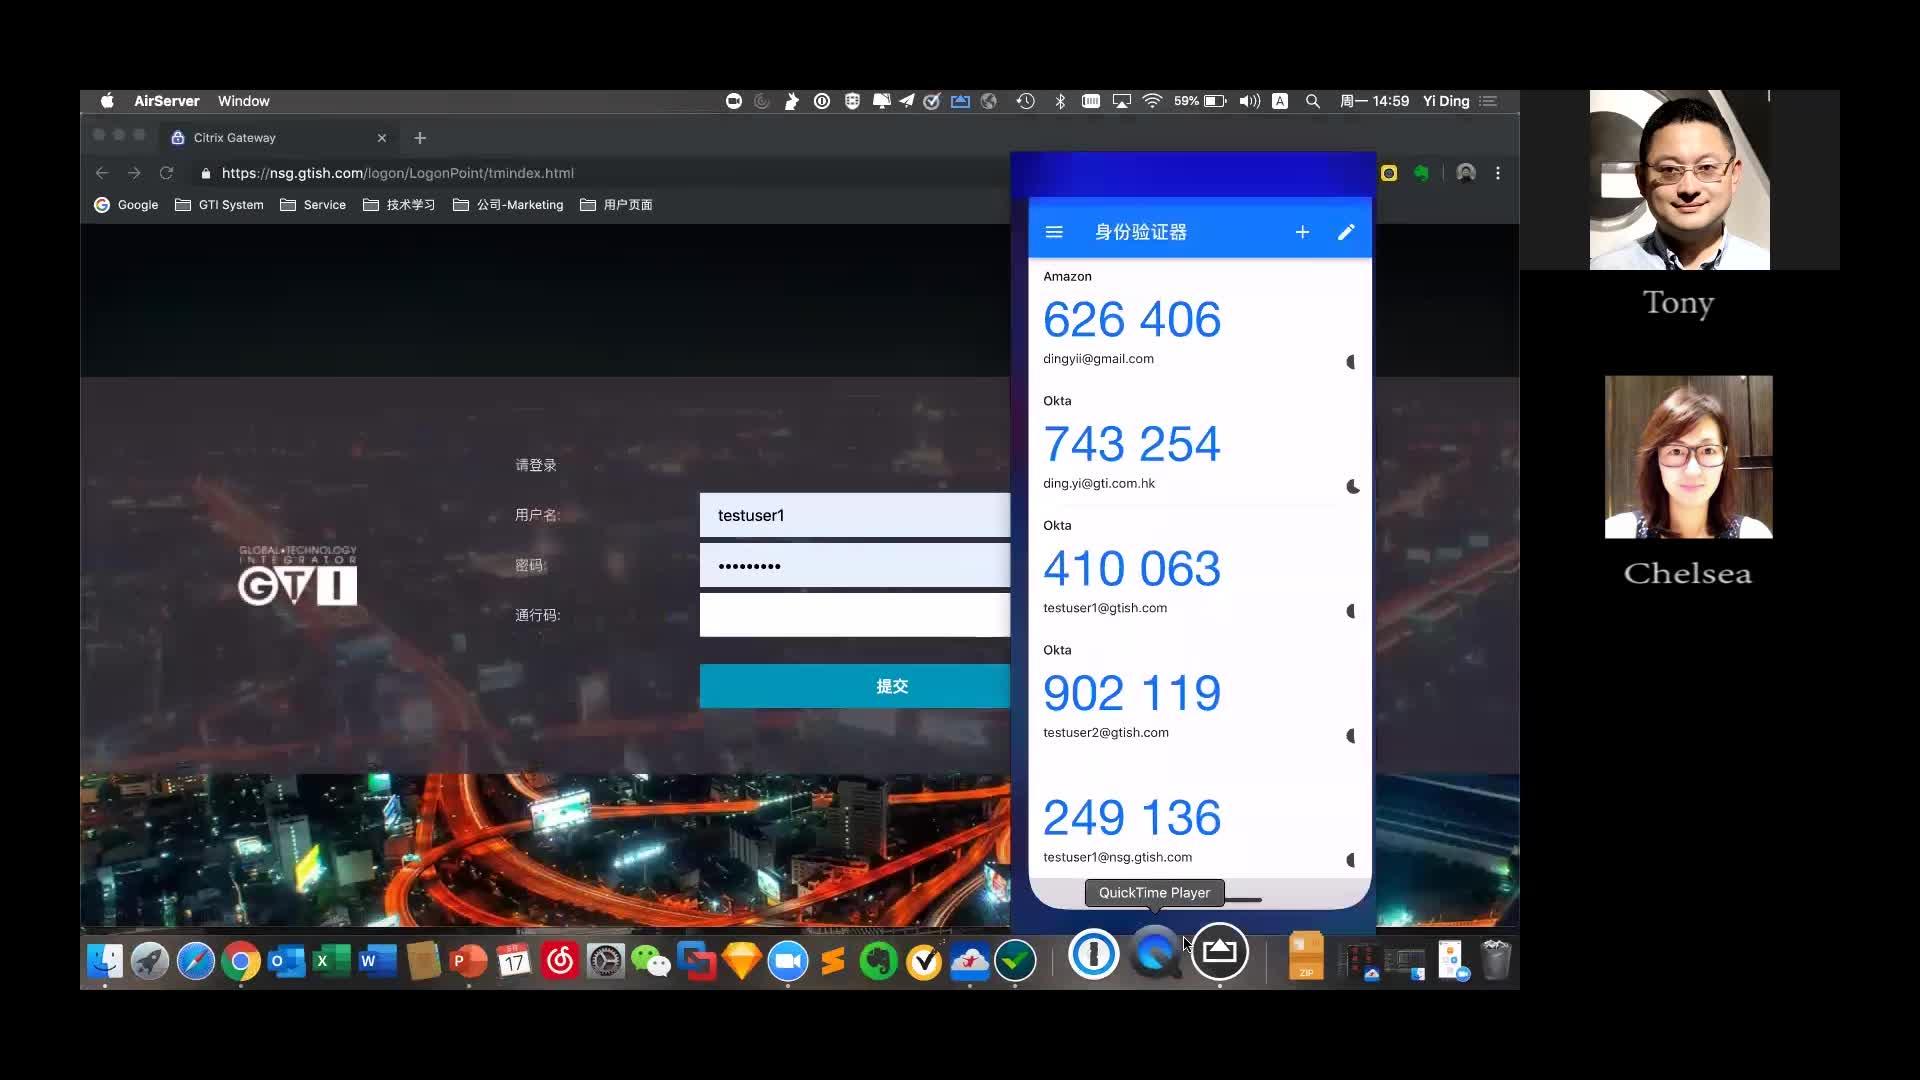Launch Zoom from the dock
Screen dimensions: 1920x1080
787,962
